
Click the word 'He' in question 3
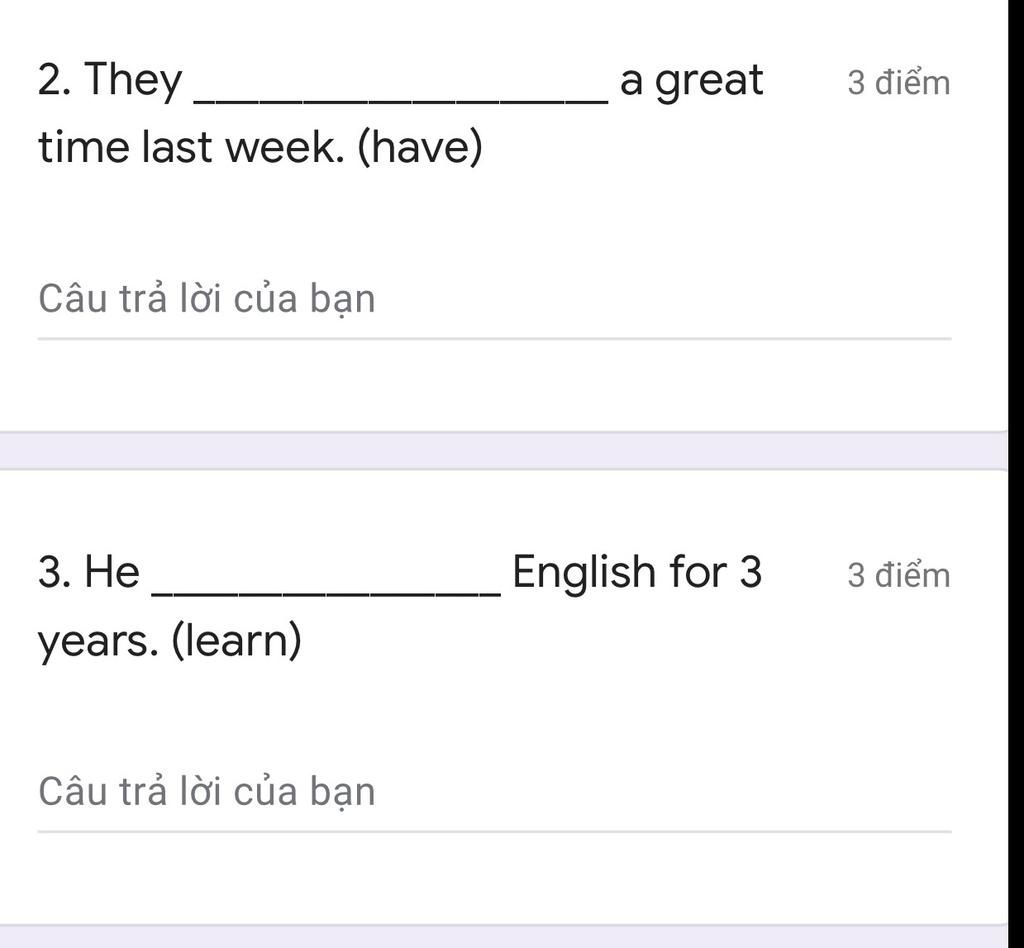point(112,572)
